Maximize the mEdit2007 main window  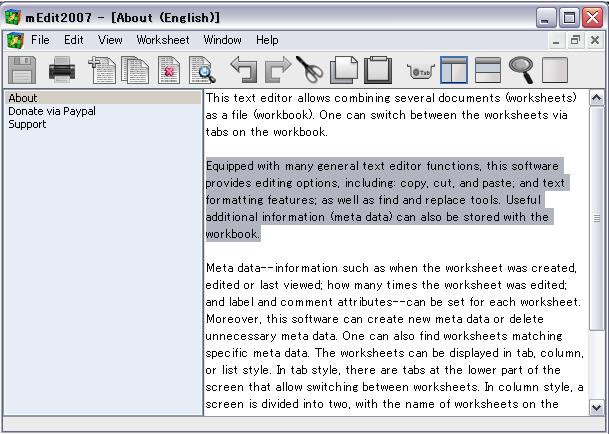(569, 17)
